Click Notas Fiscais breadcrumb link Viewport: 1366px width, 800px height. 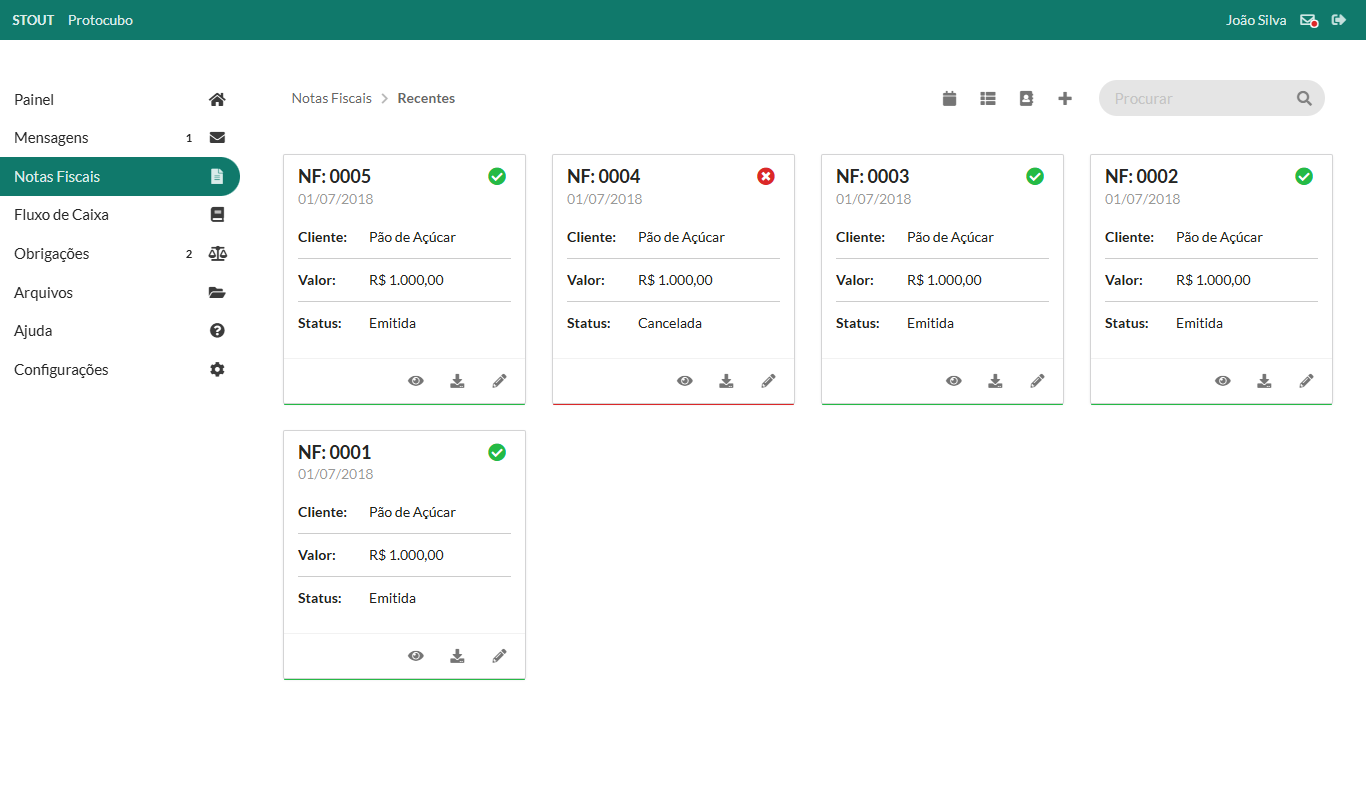pos(331,98)
